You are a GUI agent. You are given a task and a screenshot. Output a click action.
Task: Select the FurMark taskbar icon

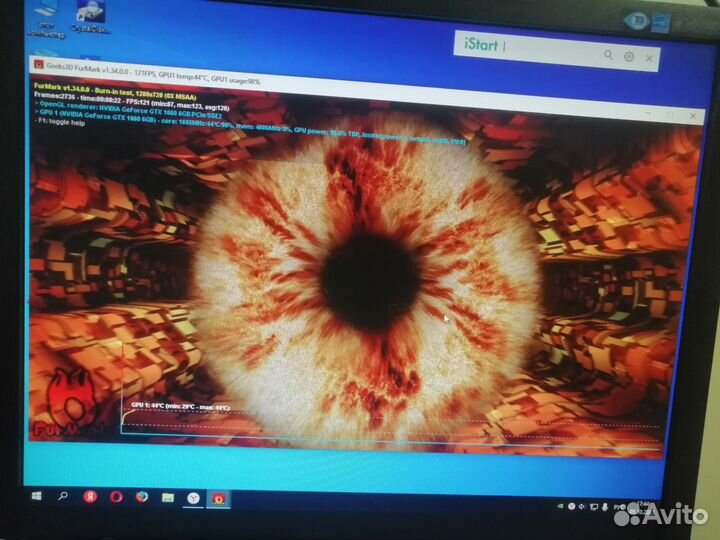pos(219,497)
